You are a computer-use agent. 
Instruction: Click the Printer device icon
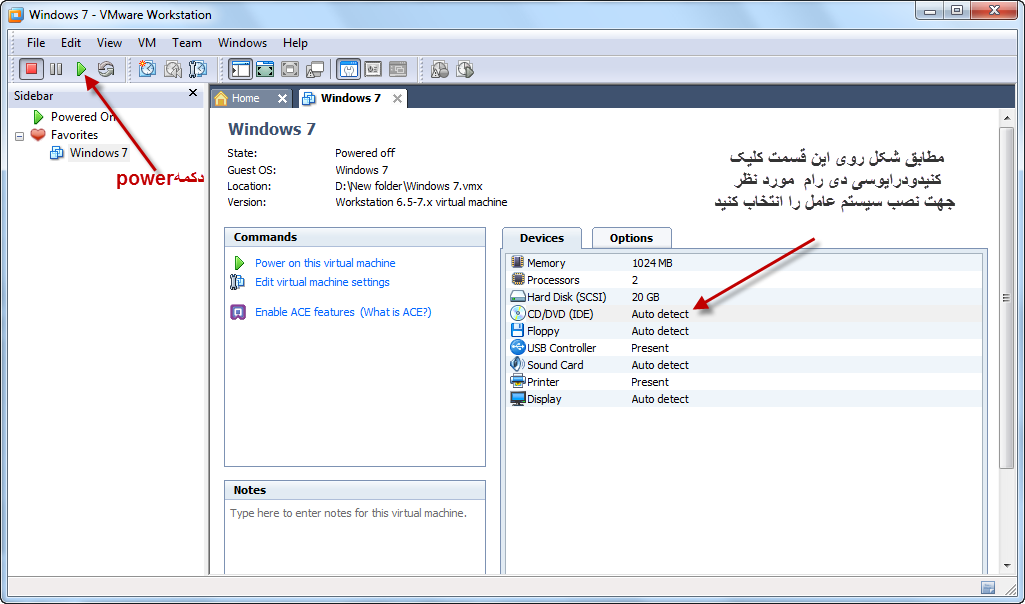pos(518,381)
